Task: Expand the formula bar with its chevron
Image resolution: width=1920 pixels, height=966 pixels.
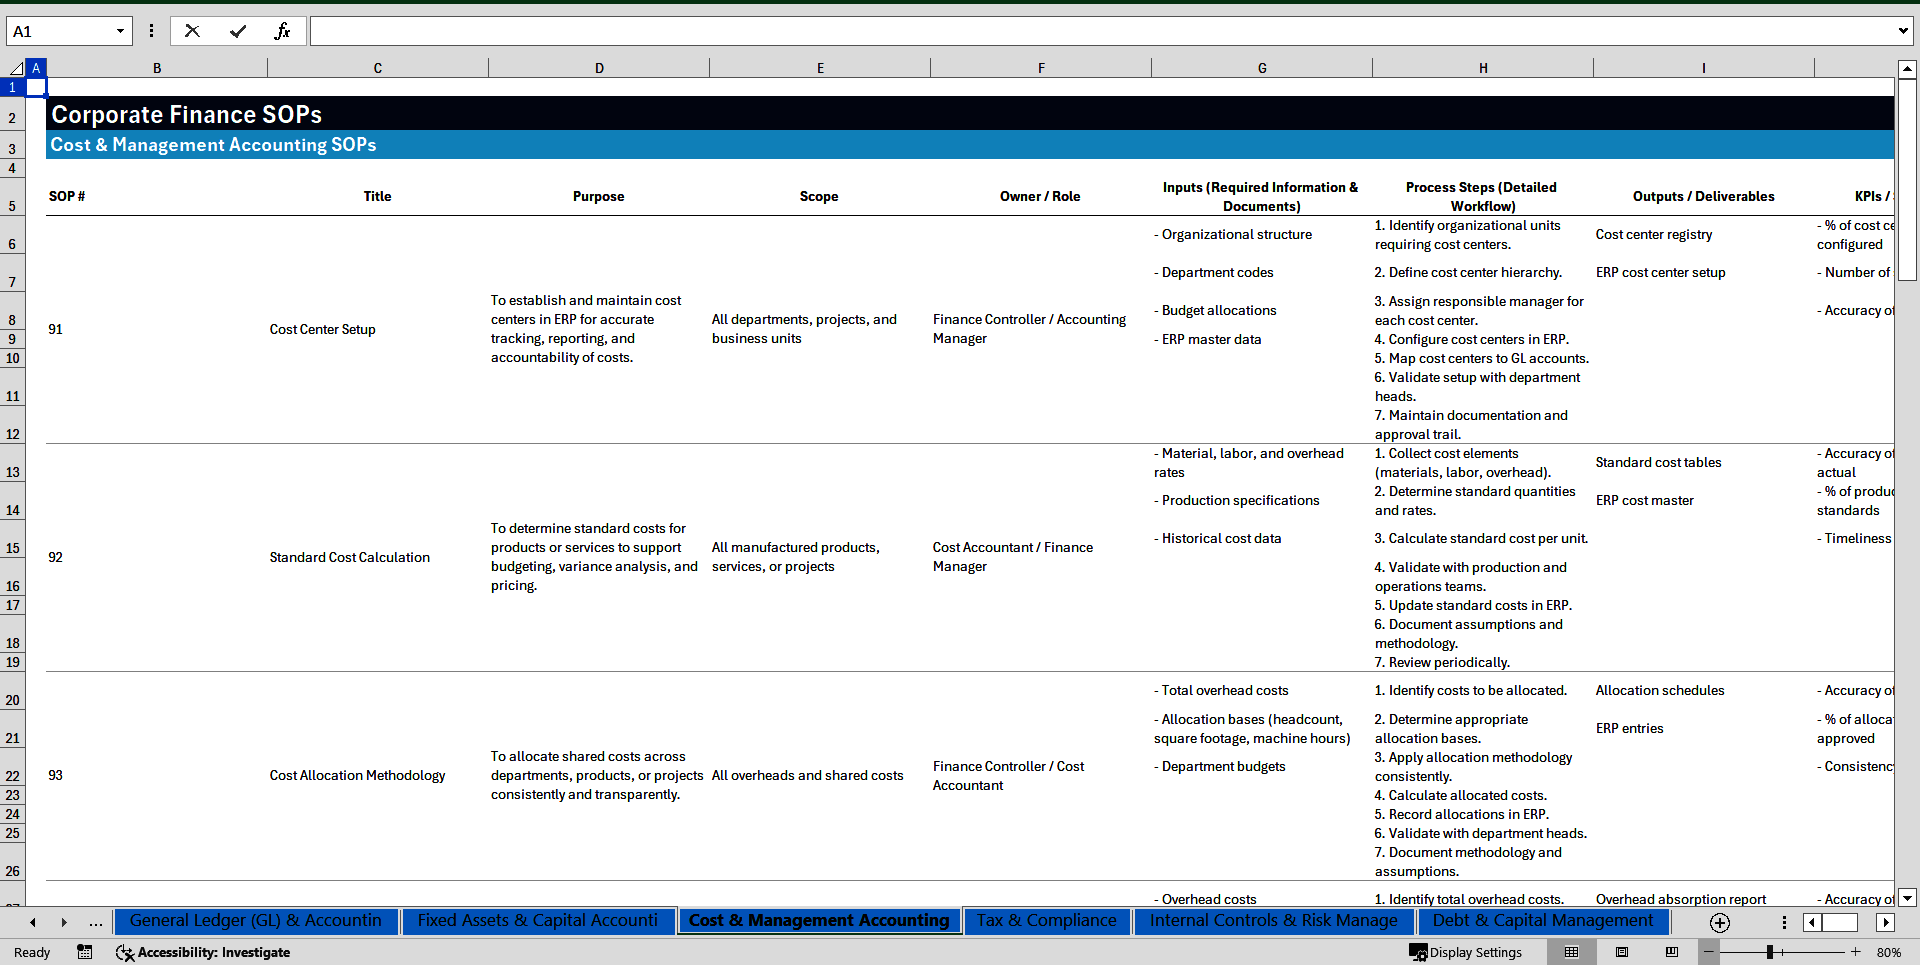Action: point(1903,31)
